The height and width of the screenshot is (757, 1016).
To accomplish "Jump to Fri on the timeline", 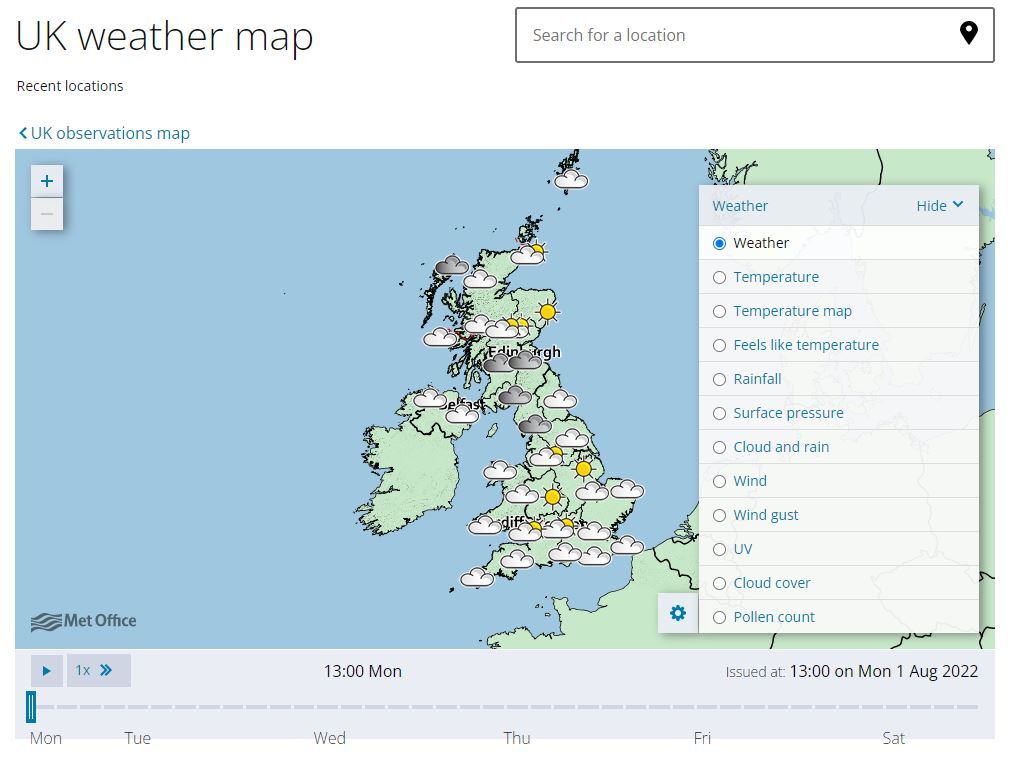I will pos(702,738).
